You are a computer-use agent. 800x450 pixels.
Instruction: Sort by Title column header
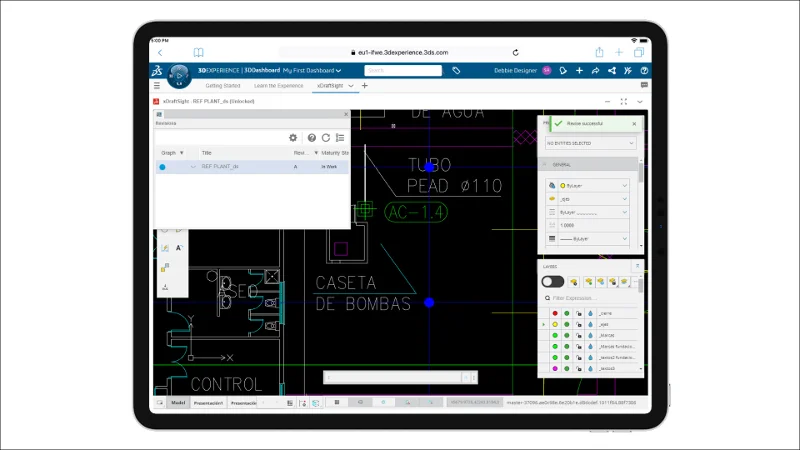[x=207, y=153]
